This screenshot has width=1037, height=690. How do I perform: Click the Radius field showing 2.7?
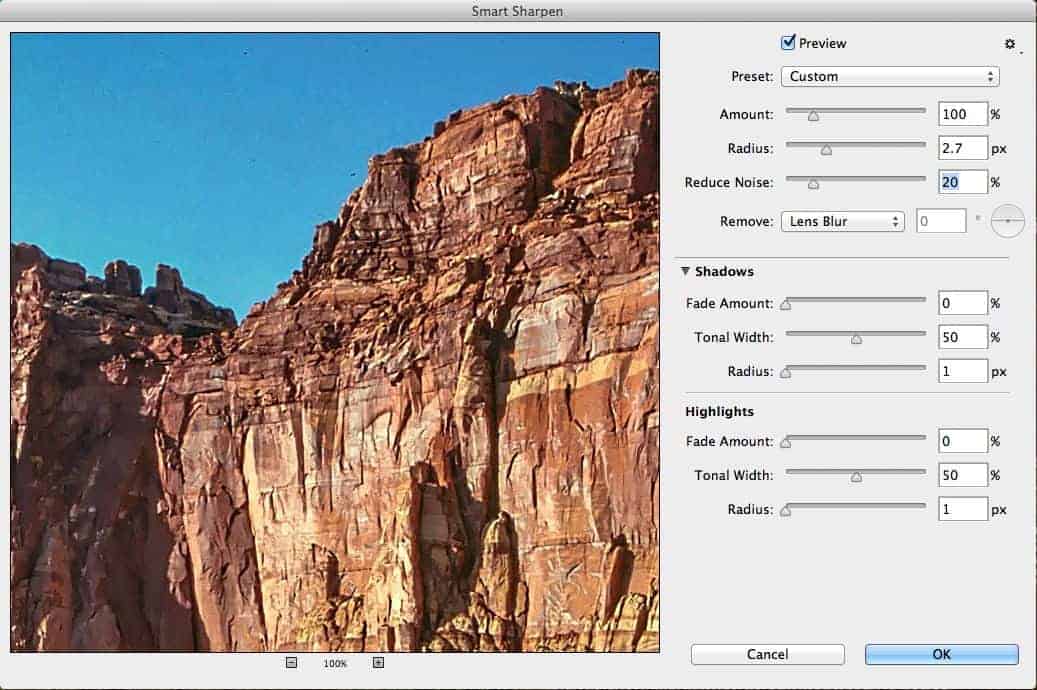(x=962, y=148)
